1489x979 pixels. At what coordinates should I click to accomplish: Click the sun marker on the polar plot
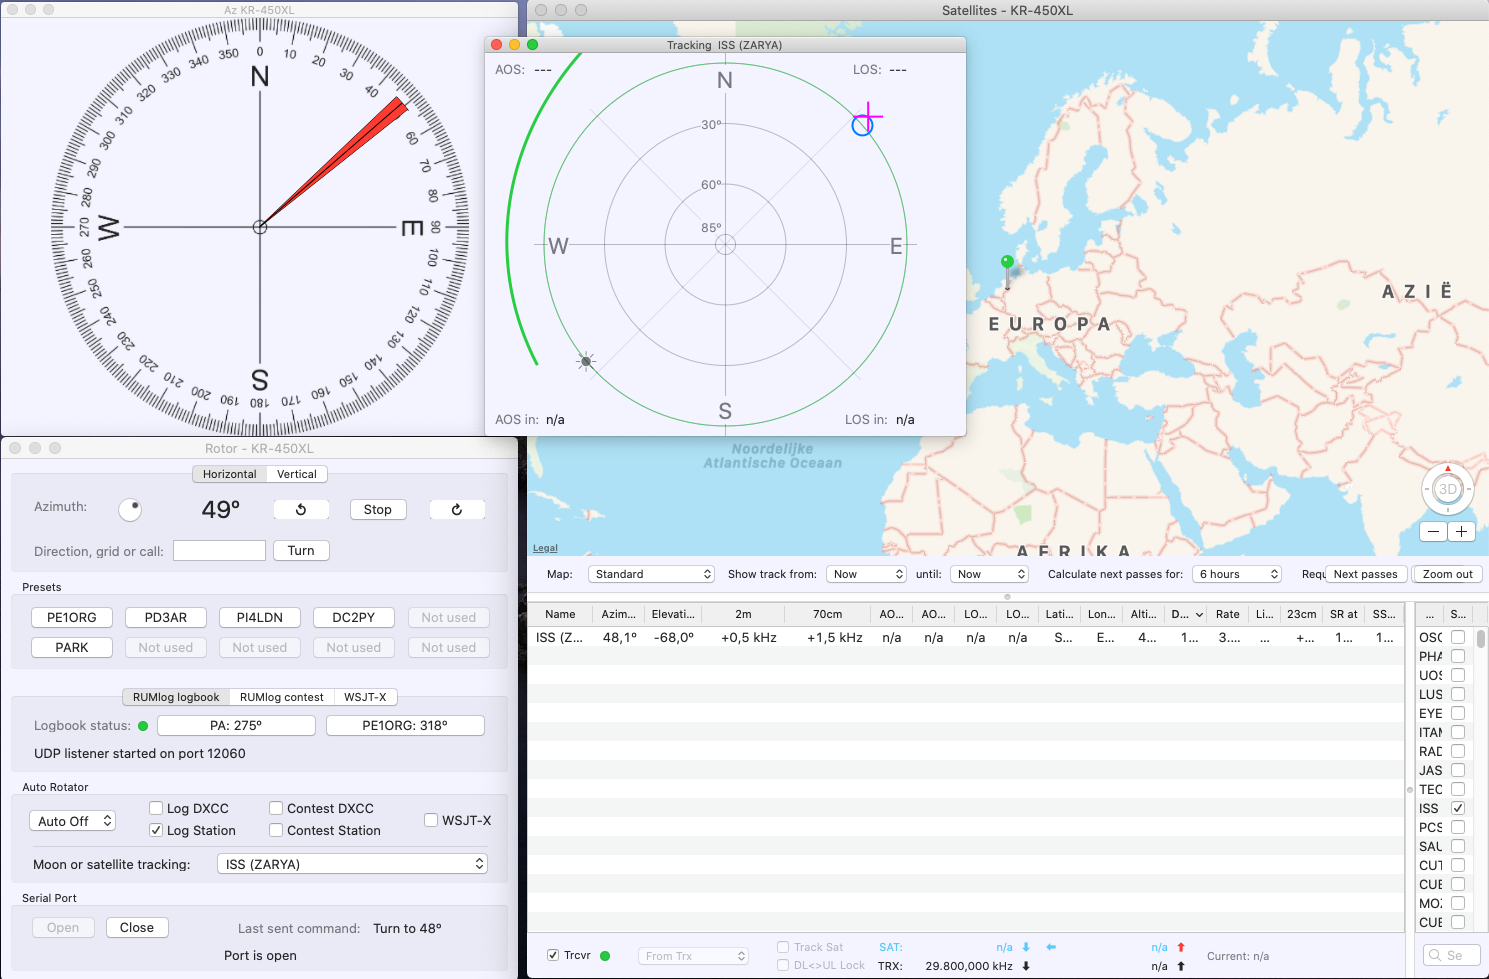click(586, 362)
